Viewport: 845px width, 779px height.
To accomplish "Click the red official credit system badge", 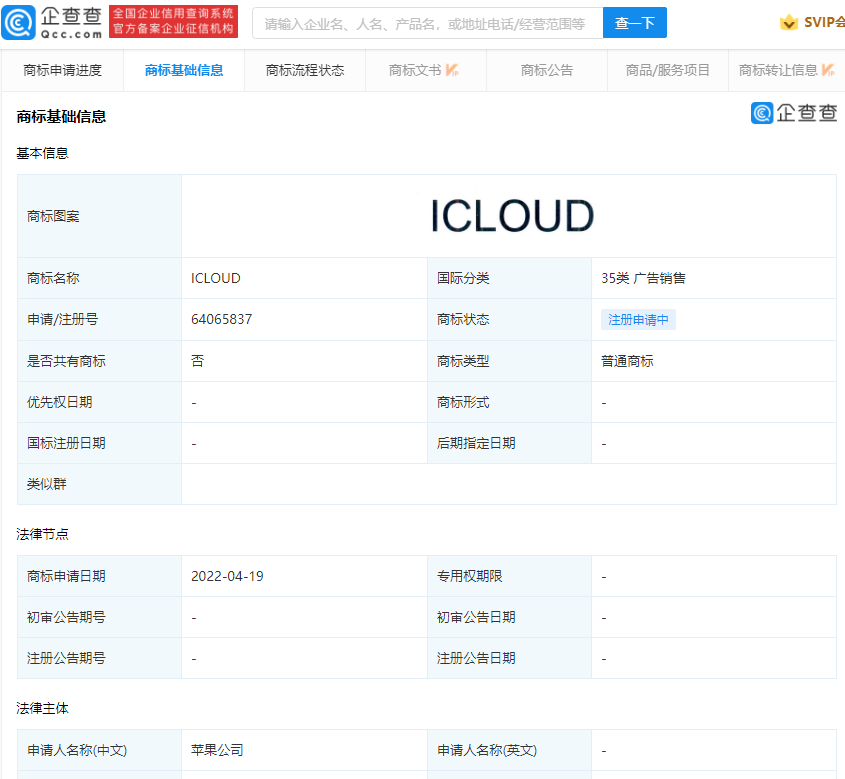I will [x=174, y=22].
